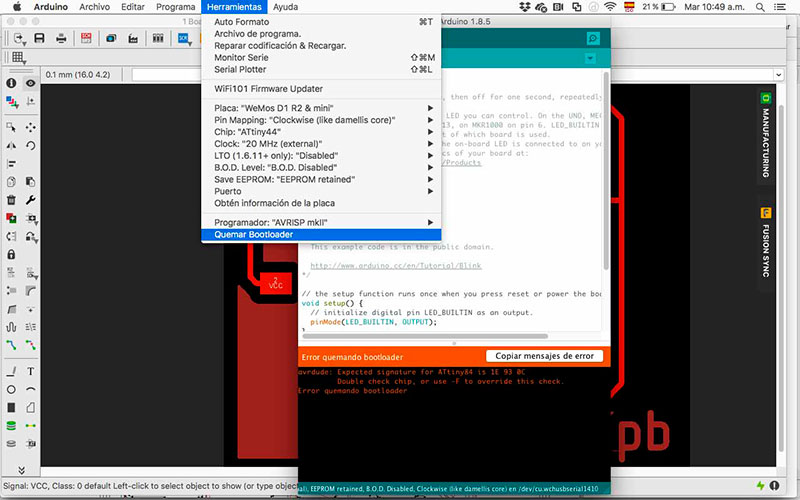Select the Ripup tool in Eagle
The image size is (800, 500).
pos(31,345)
